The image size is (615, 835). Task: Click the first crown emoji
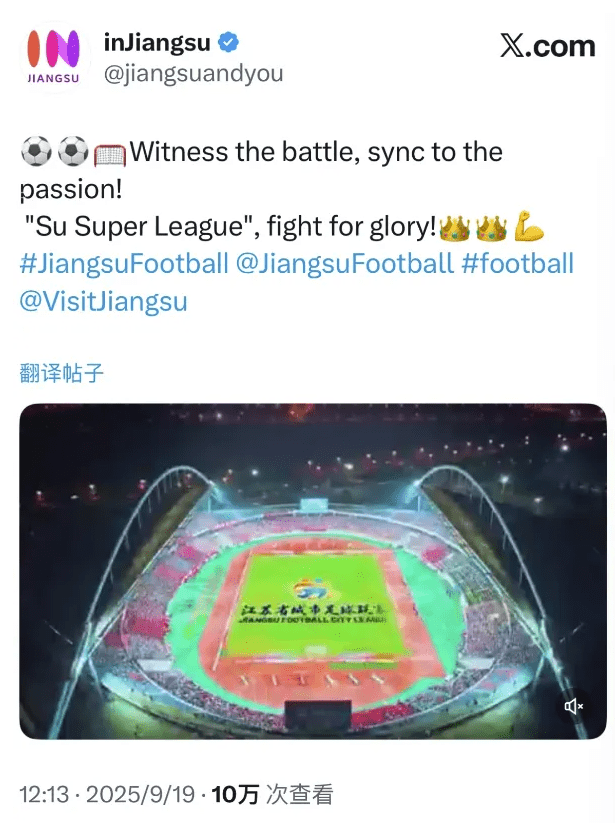click(x=455, y=228)
